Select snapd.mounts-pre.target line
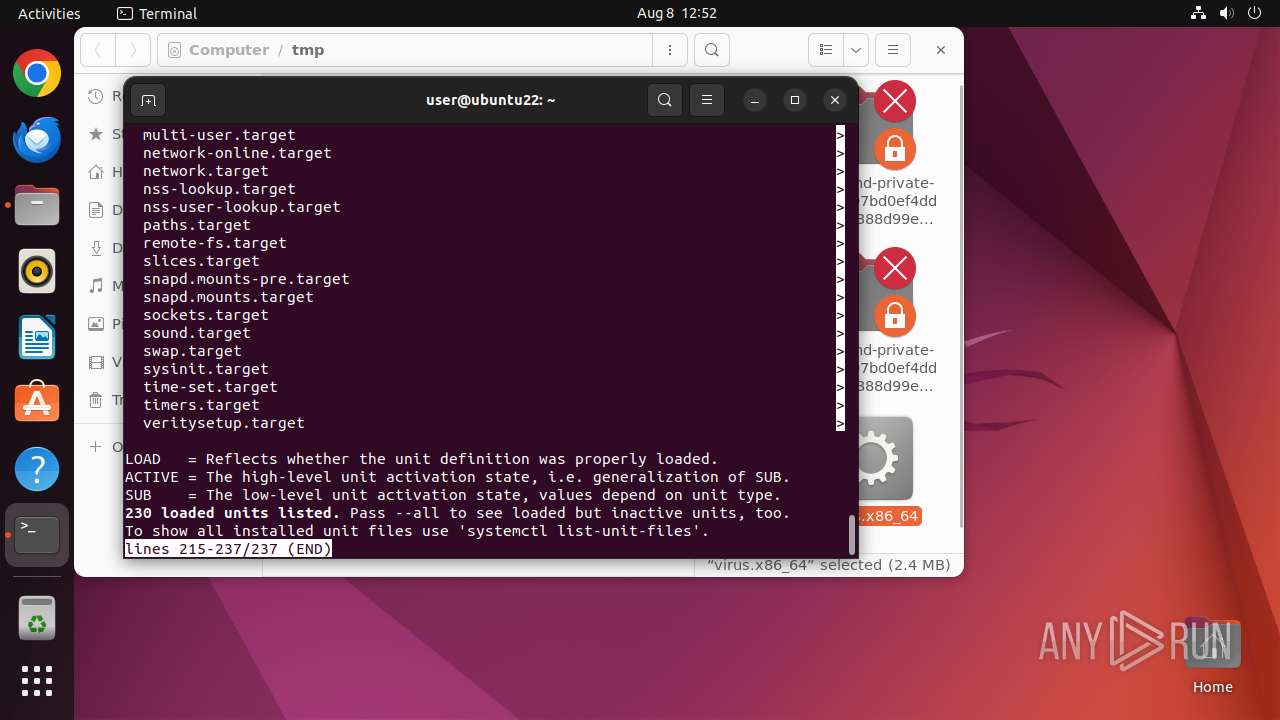Screen dimensions: 1280x720 click(x=246, y=279)
